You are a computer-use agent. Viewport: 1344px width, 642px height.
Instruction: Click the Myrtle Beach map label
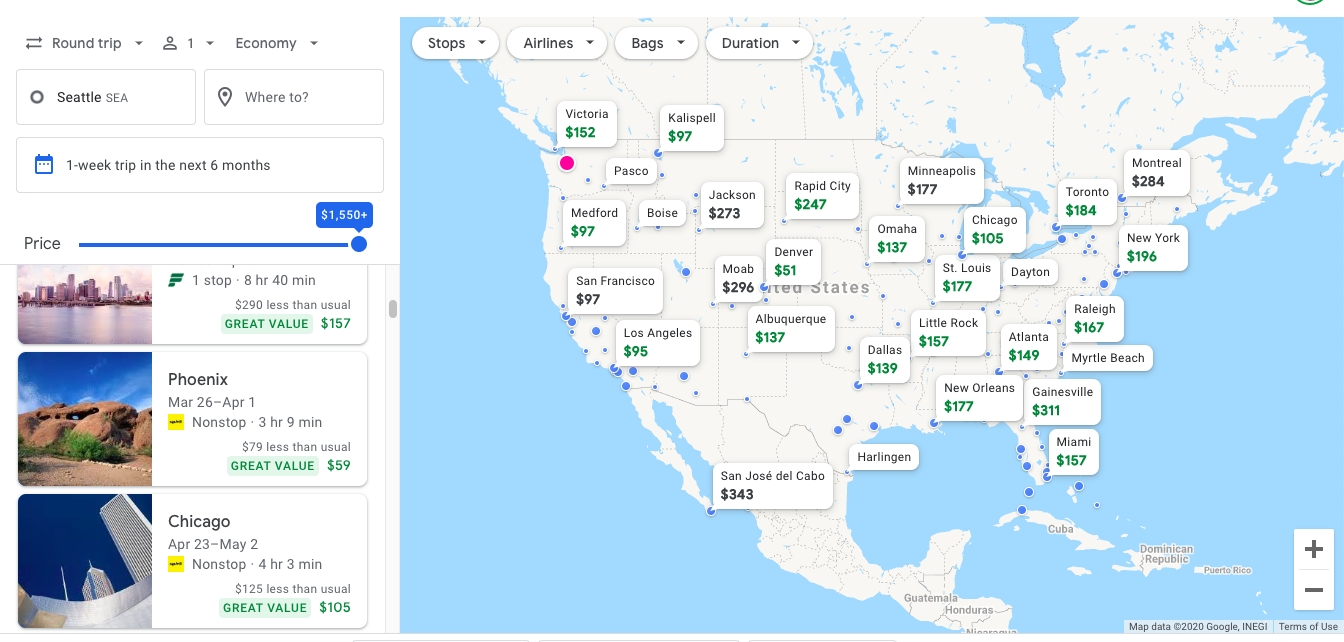(x=1108, y=358)
